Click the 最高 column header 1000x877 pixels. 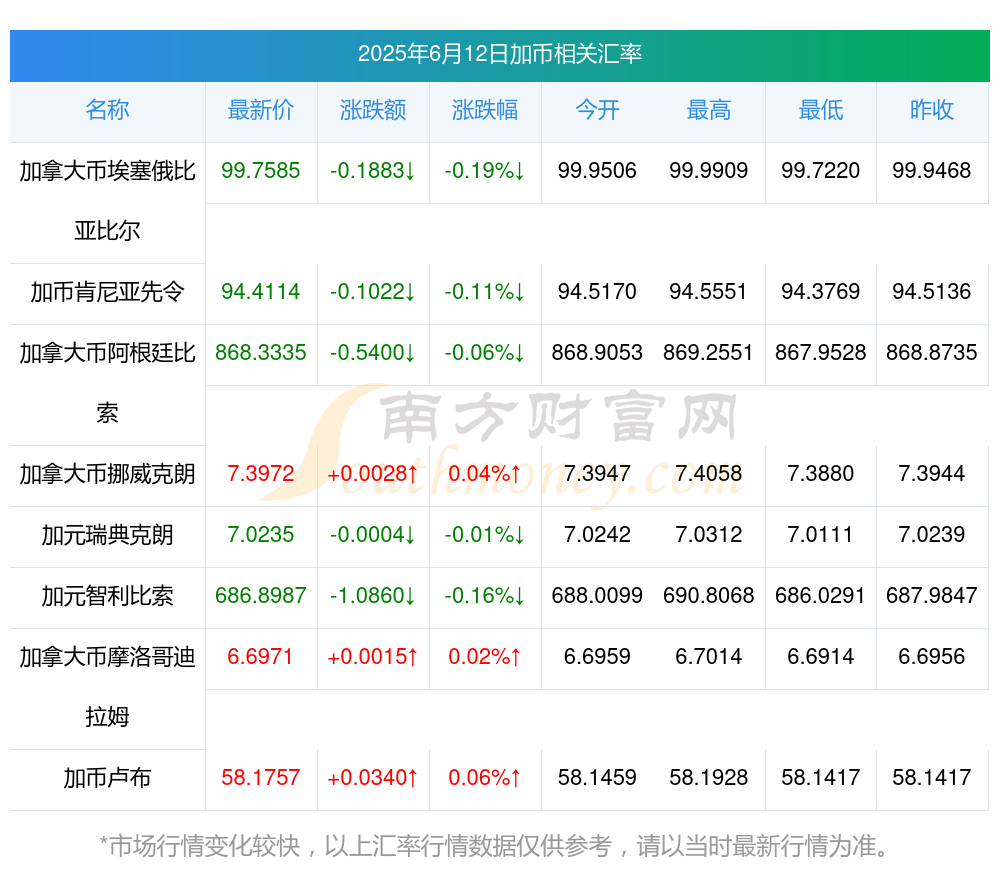(x=709, y=110)
